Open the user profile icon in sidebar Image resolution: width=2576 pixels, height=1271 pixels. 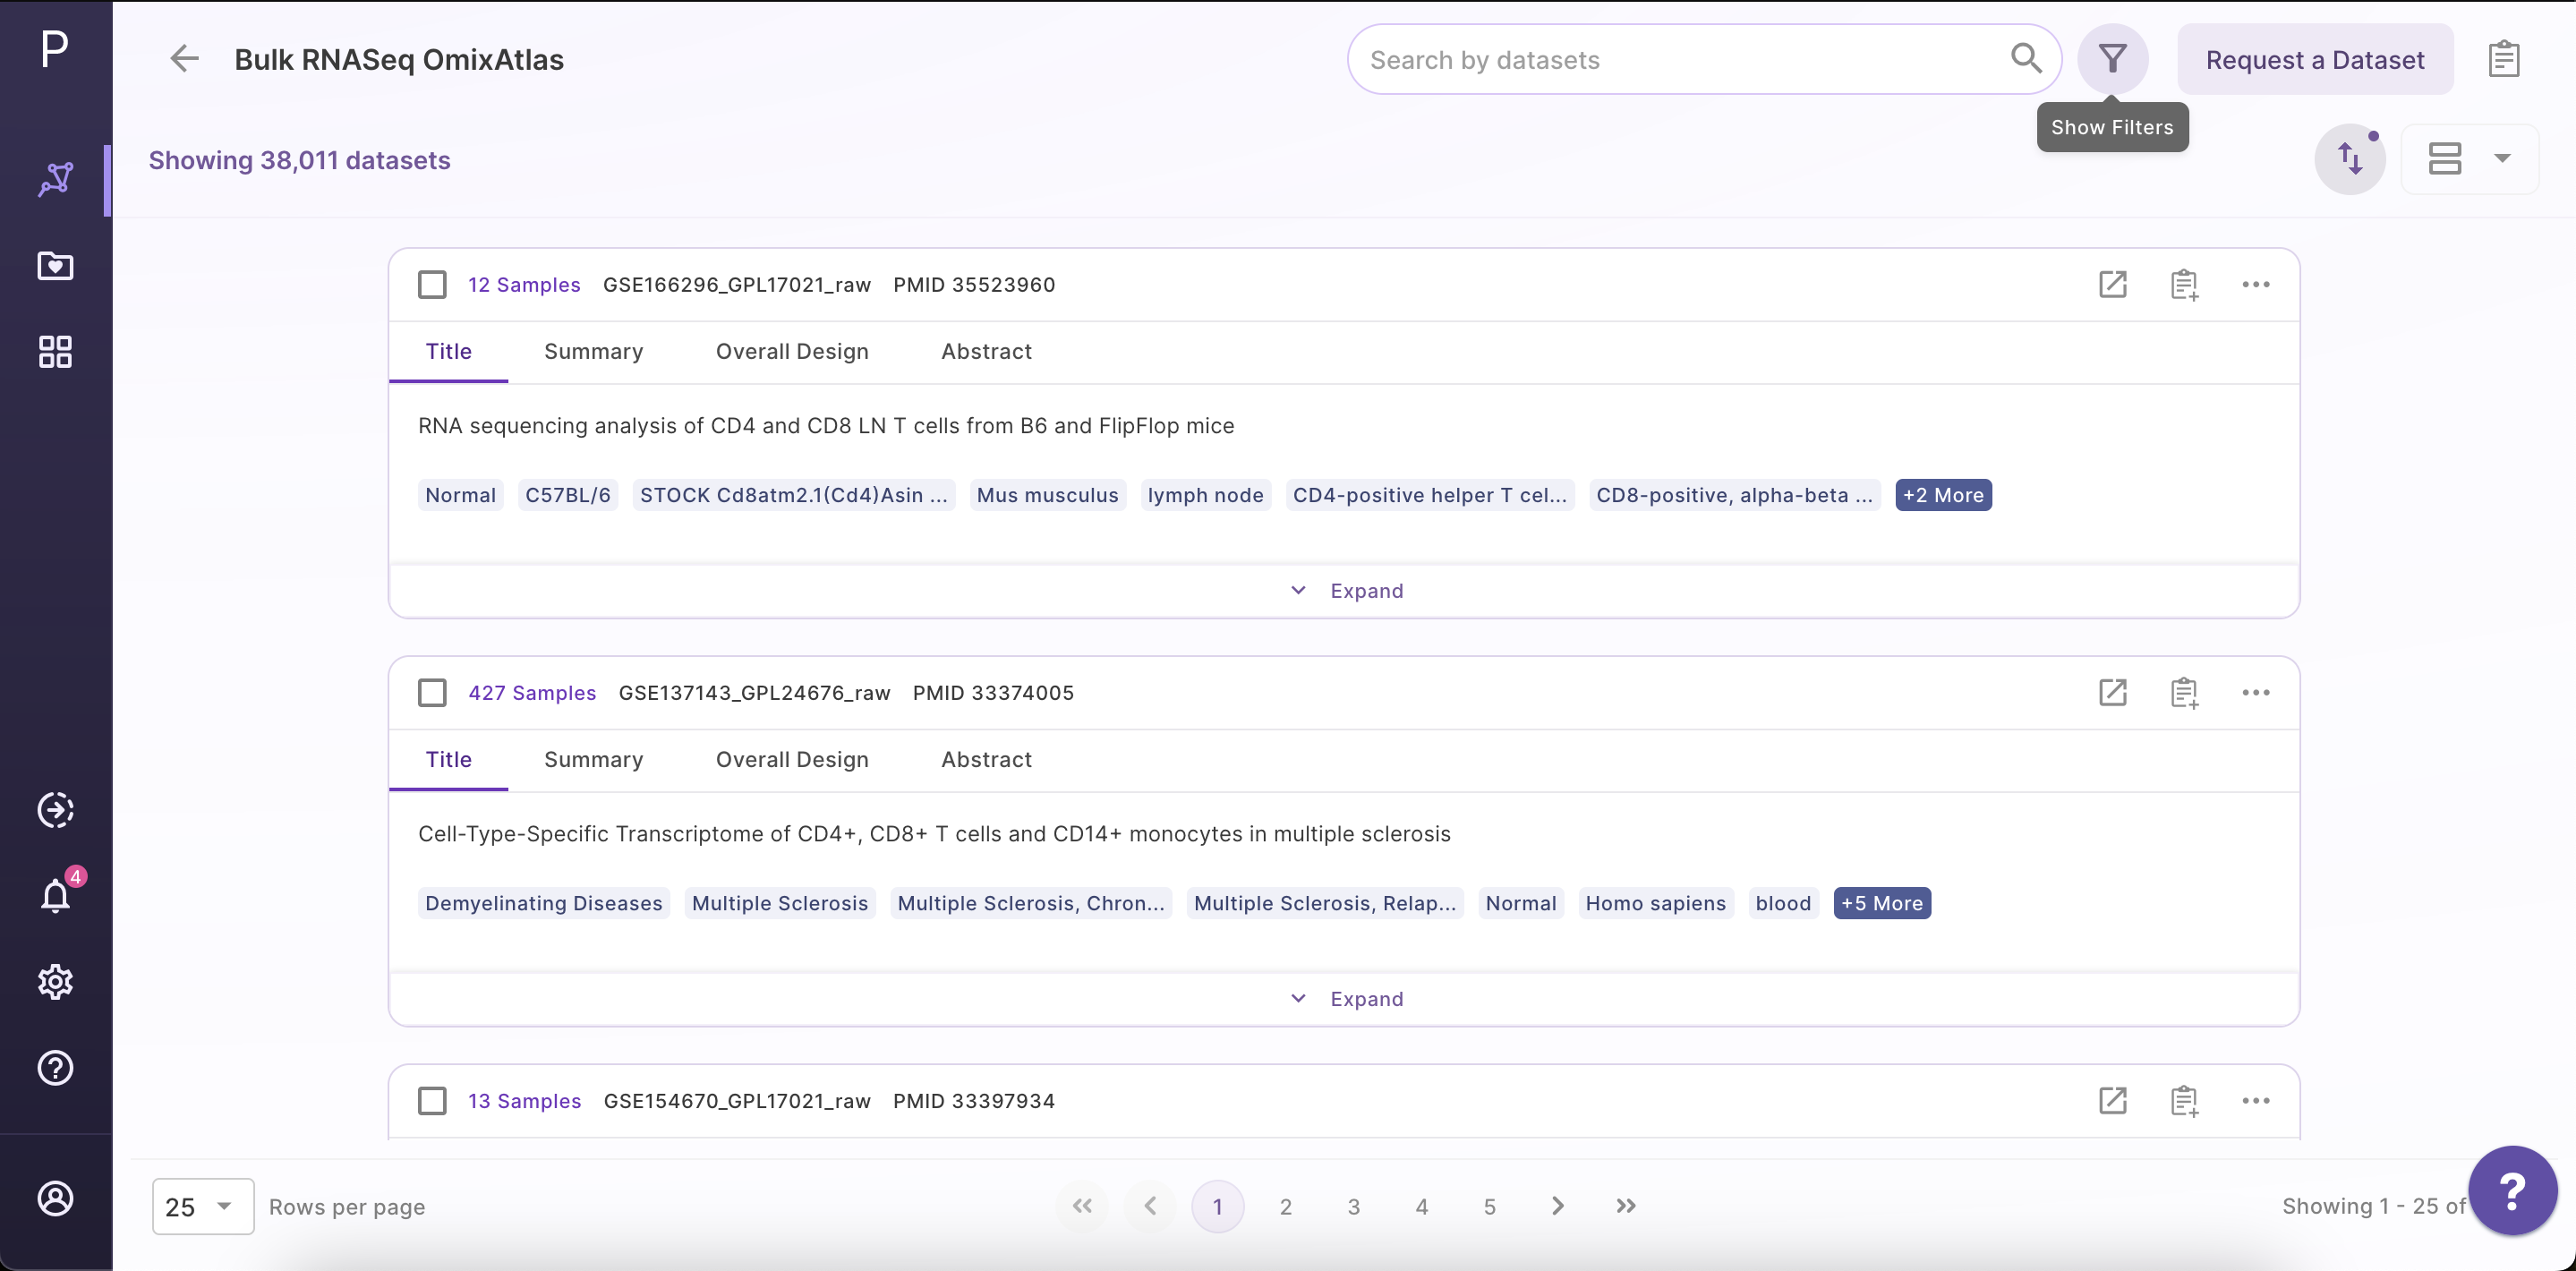click(55, 1198)
